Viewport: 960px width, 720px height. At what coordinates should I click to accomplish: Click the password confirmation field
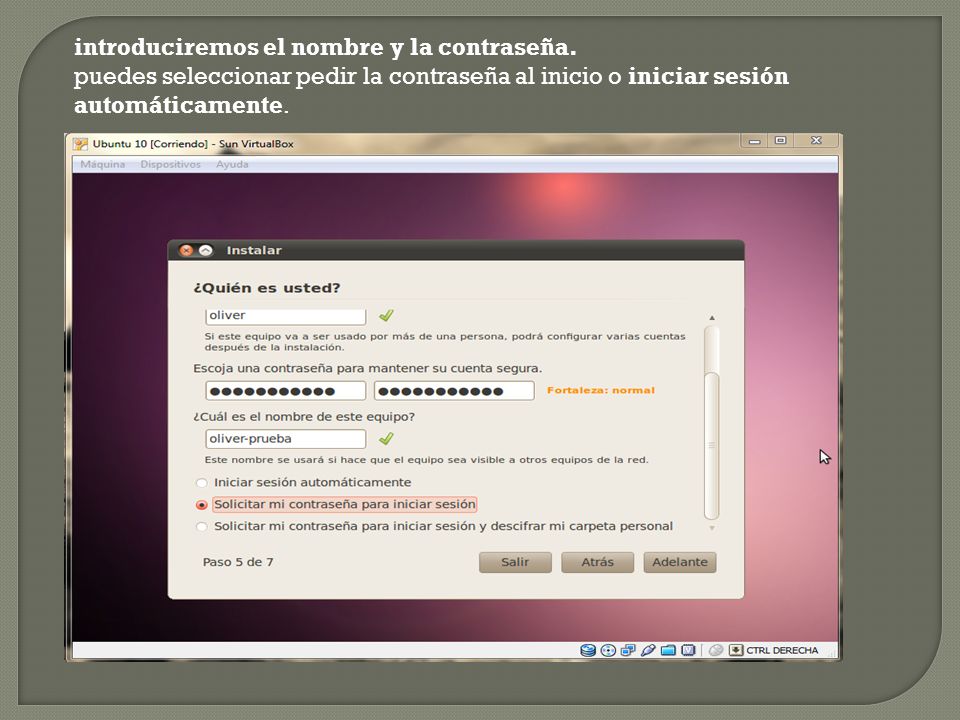454,391
